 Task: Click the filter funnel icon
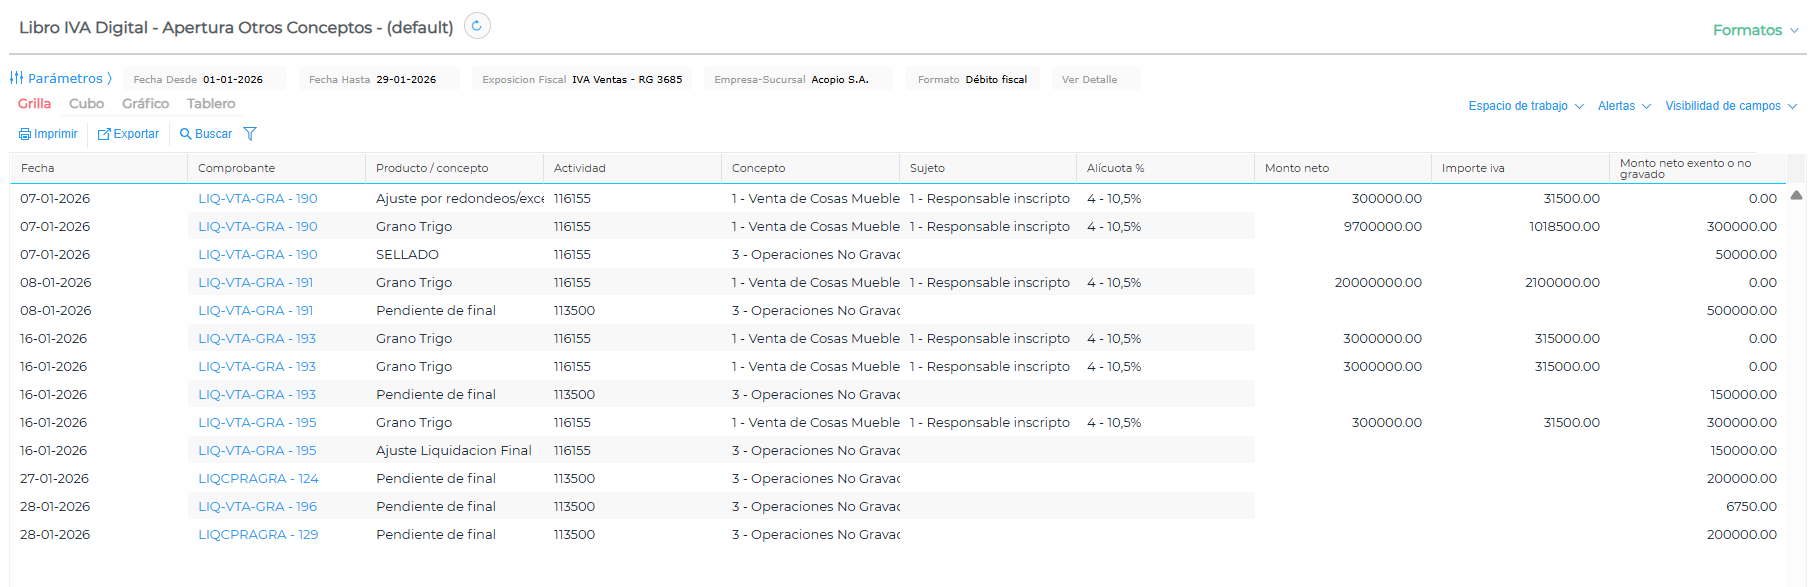pos(250,134)
